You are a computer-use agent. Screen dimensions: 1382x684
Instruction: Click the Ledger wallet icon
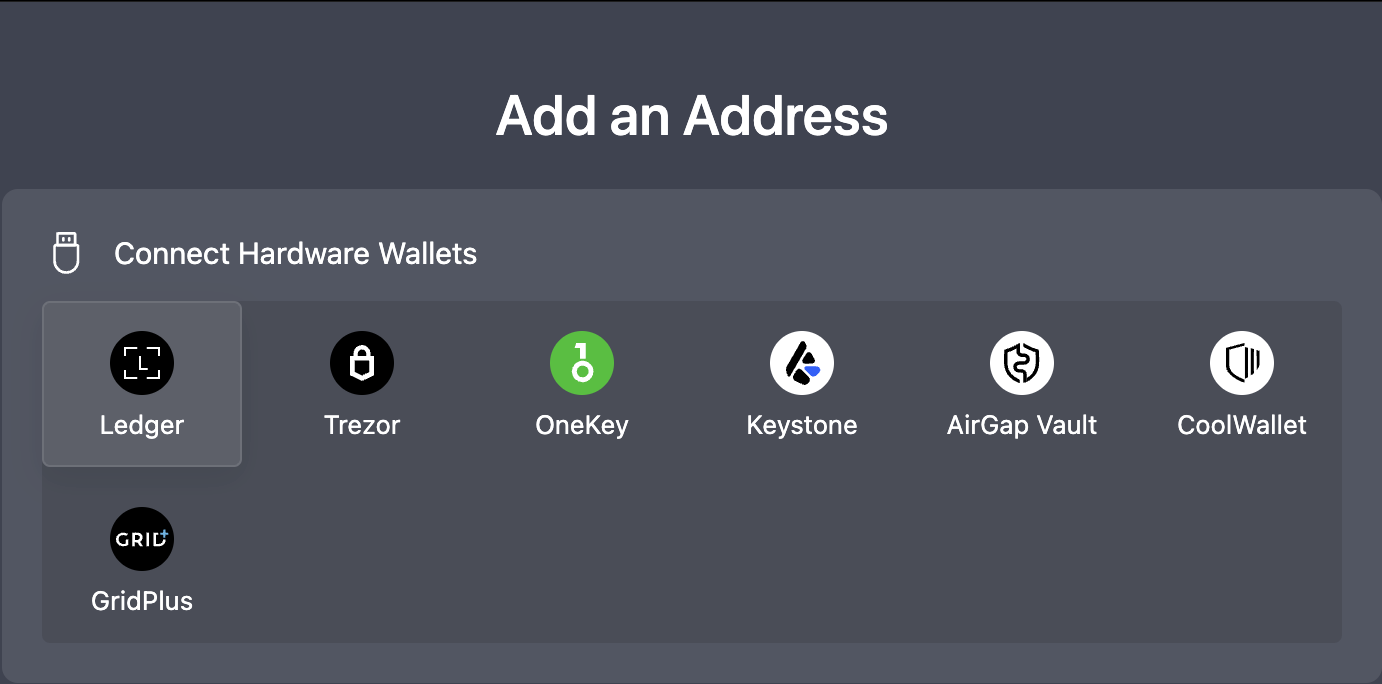click(x=142, y=362)
